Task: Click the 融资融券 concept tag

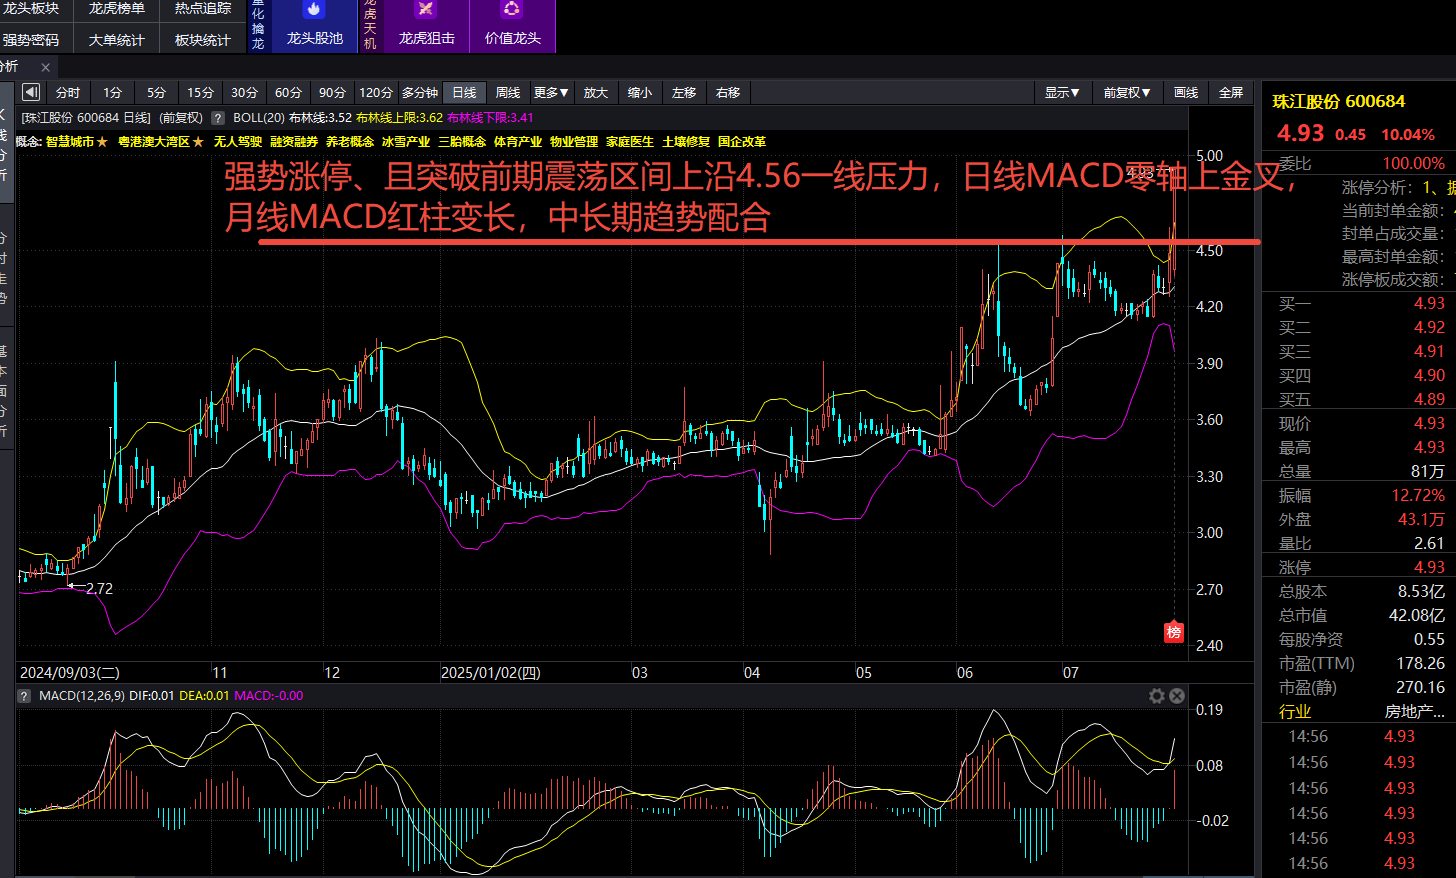Action: click(x=294, y=142)
